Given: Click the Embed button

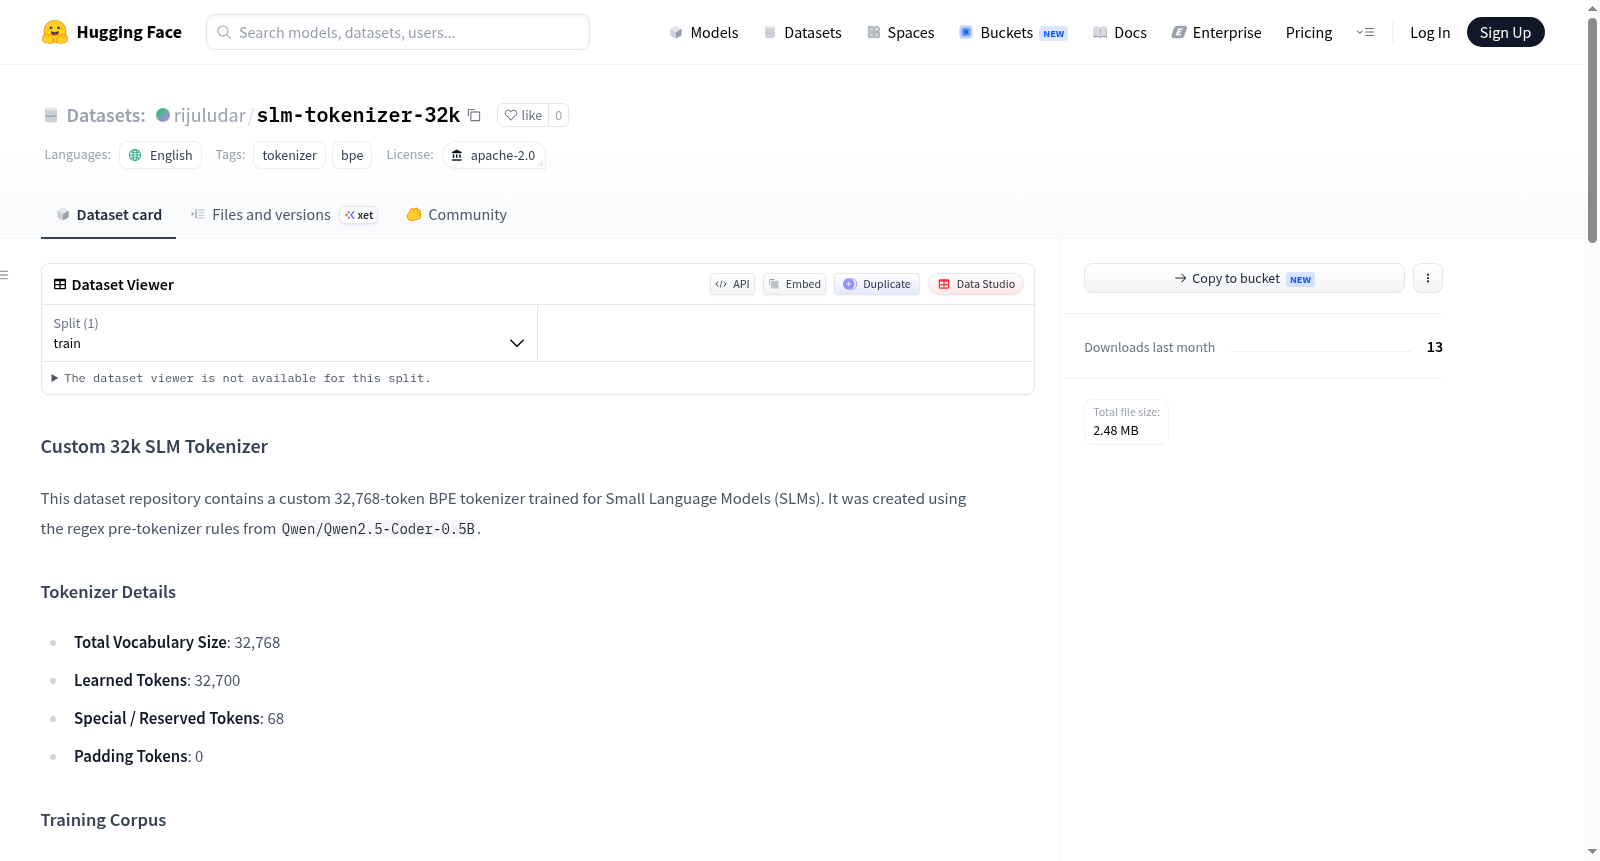Looking at the screenshot, I should pyautogui.click(x=794, y=284).
